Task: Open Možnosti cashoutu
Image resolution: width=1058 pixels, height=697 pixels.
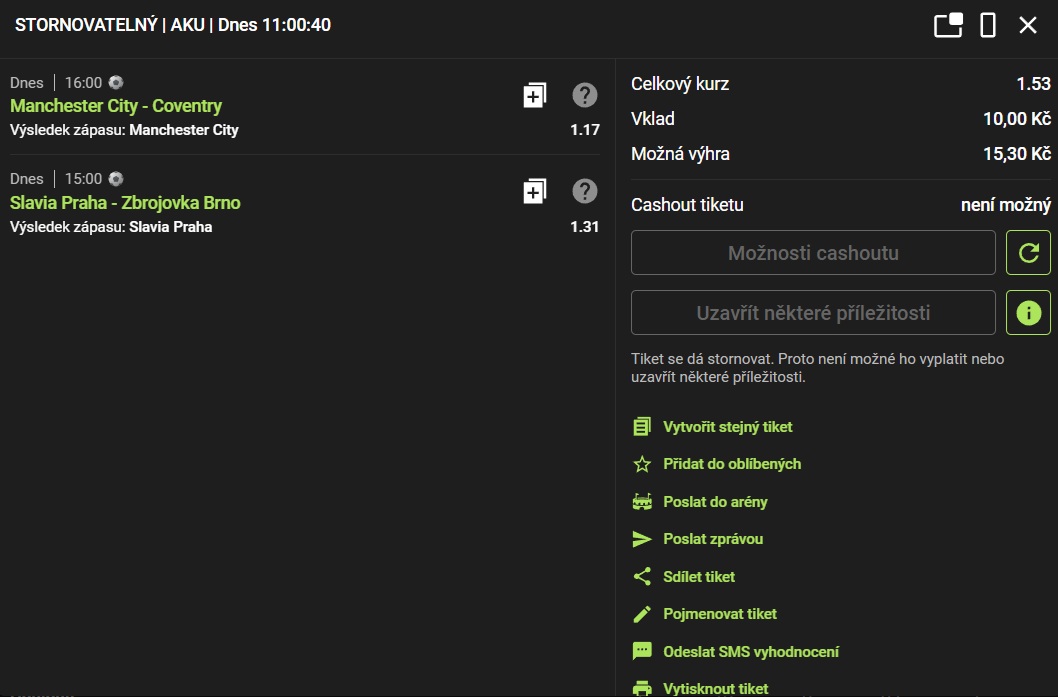Action: pyautogui.click(x=813, y=252)
